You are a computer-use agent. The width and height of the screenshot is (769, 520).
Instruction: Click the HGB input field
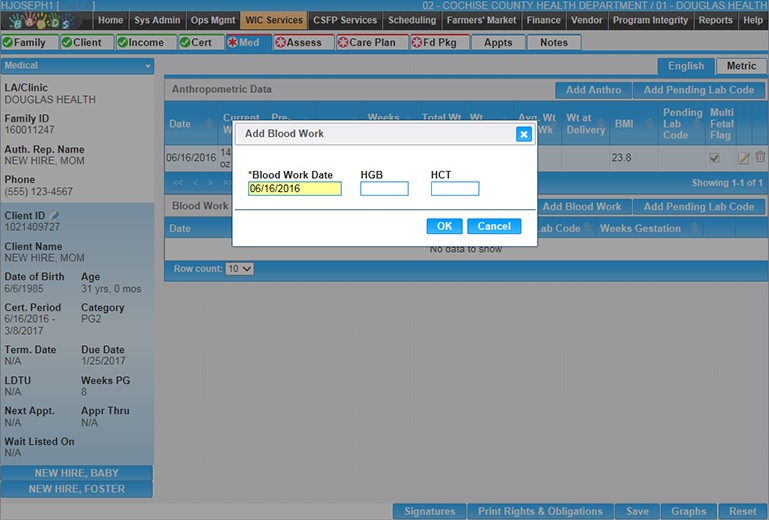384,189
